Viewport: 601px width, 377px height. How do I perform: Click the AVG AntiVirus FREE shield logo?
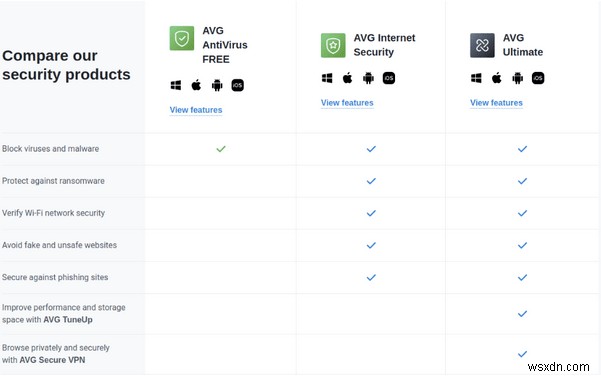(182, 38)
